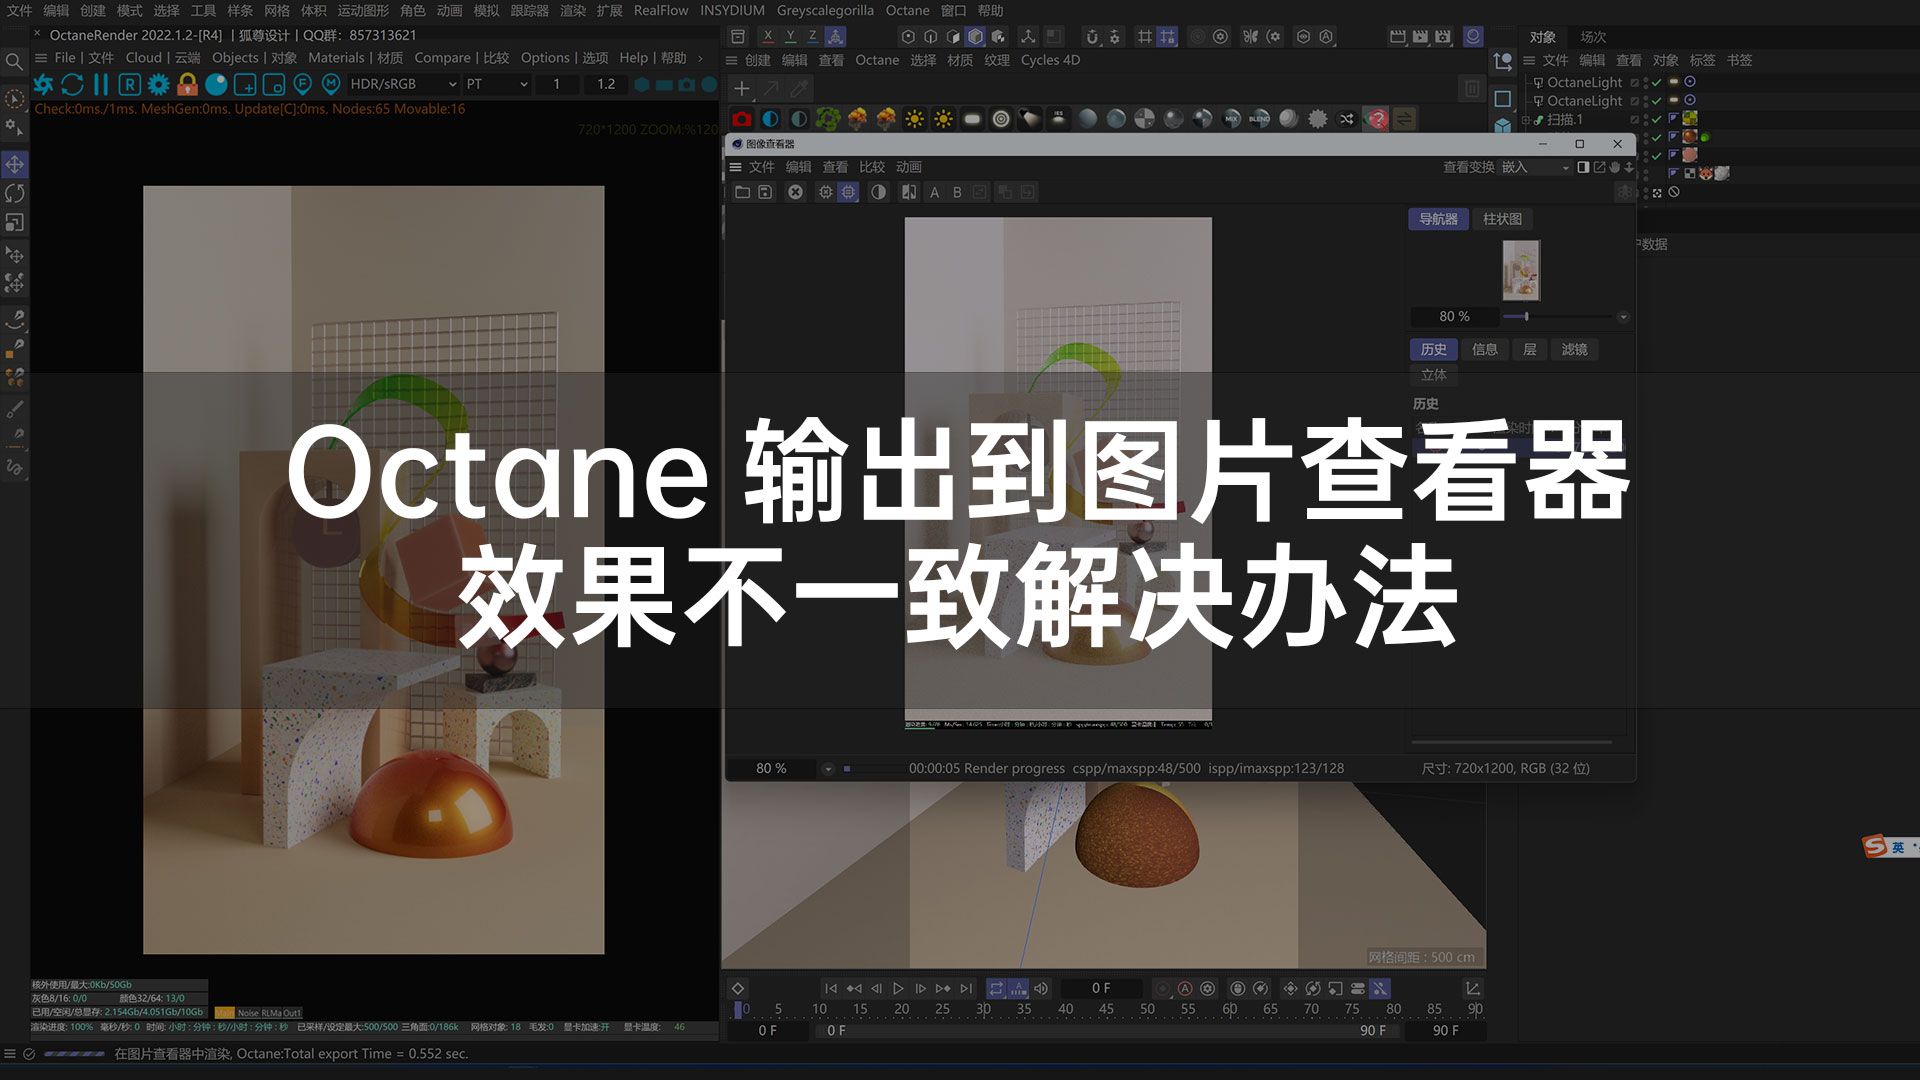Expand navigator zoom options arrow

point(1623,317)
